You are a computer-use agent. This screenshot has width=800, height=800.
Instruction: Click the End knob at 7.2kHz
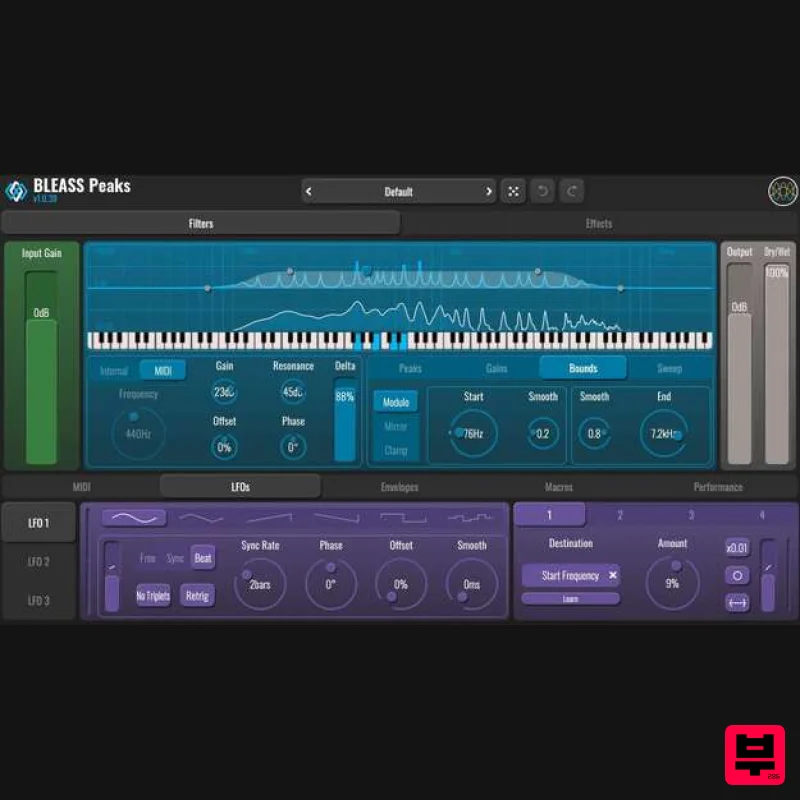click(663, 434)
